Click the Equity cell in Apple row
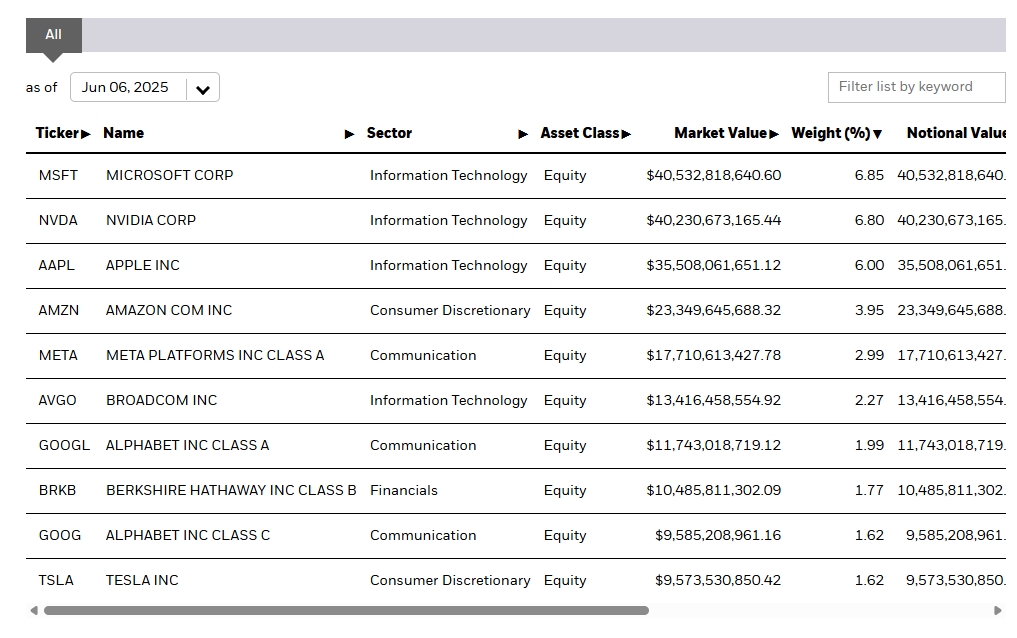The width and height of the screenshot is (1017, 638). [x=565, y=265]
